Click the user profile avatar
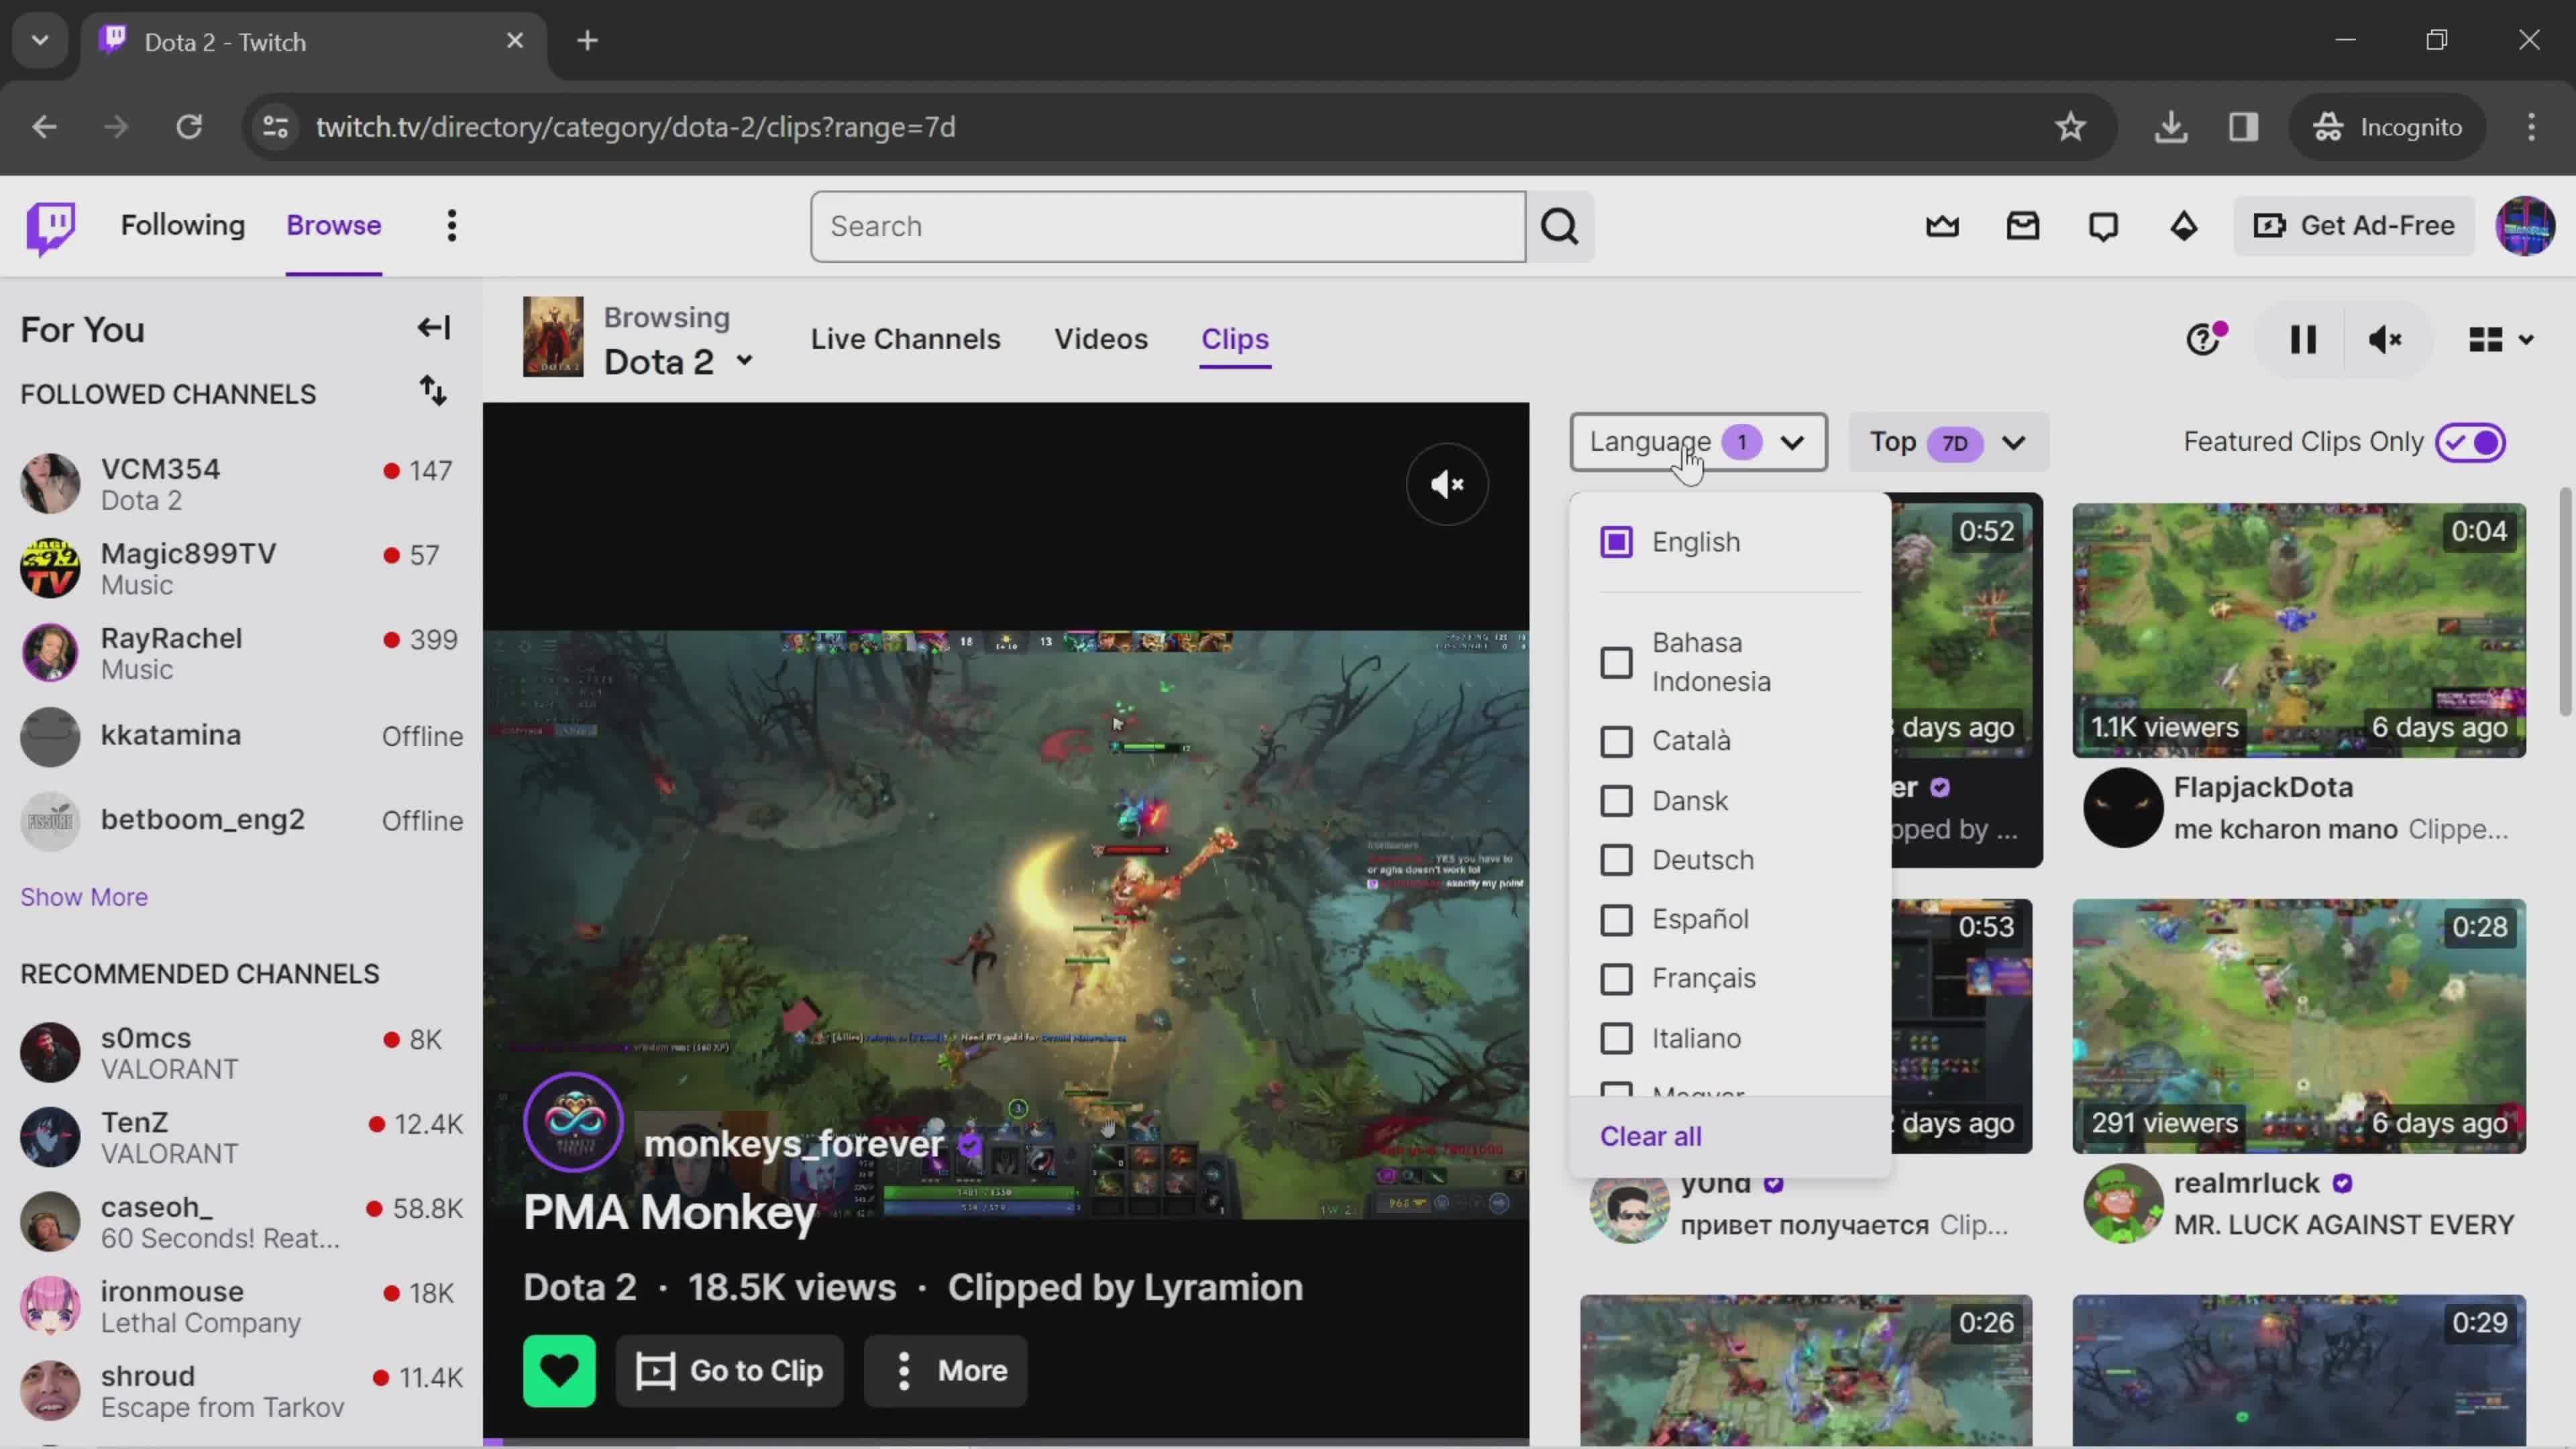This screenshot has height=1449, width=2576. [2525, 226]
